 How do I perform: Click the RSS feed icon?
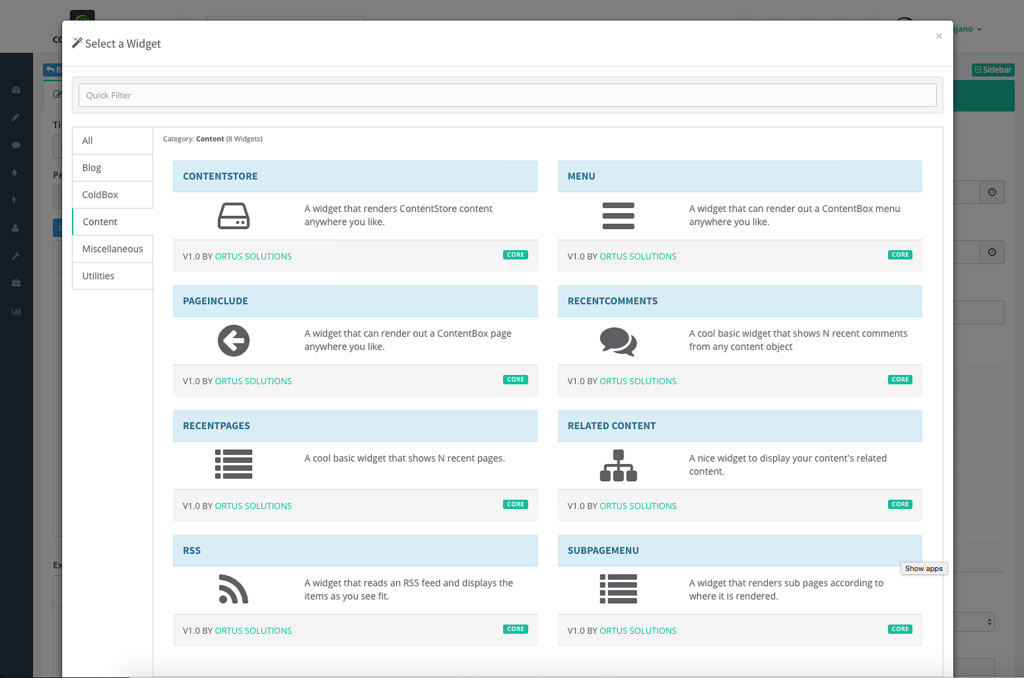[233, 590]
